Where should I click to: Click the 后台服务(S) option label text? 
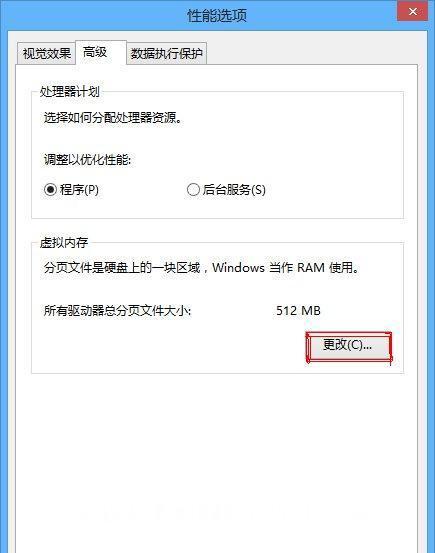pyautogui.click(x=234, y=190)
